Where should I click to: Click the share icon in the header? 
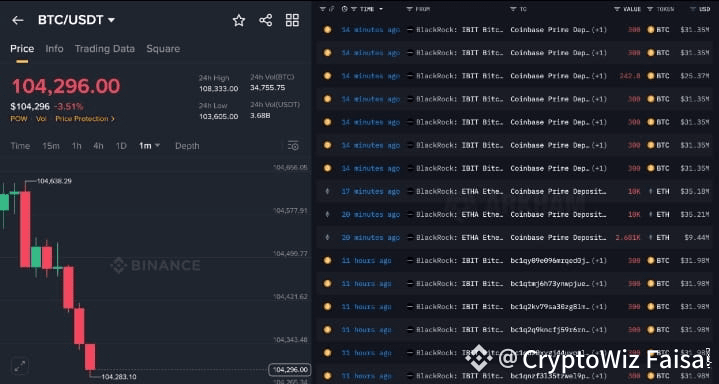[x=265, y=20]
